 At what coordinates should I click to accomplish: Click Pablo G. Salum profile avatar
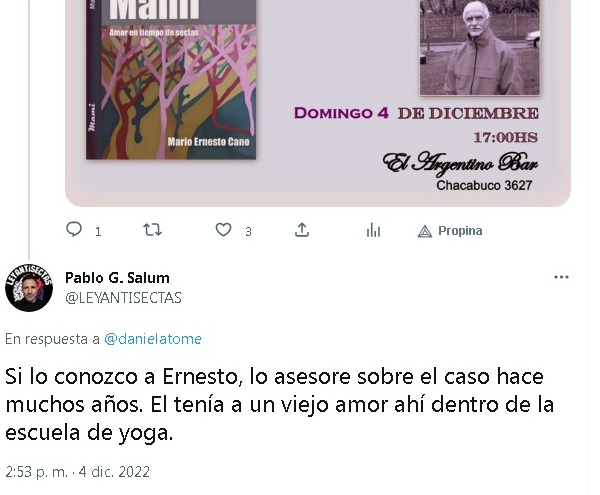pyautogui.click(x=29, y=288)
